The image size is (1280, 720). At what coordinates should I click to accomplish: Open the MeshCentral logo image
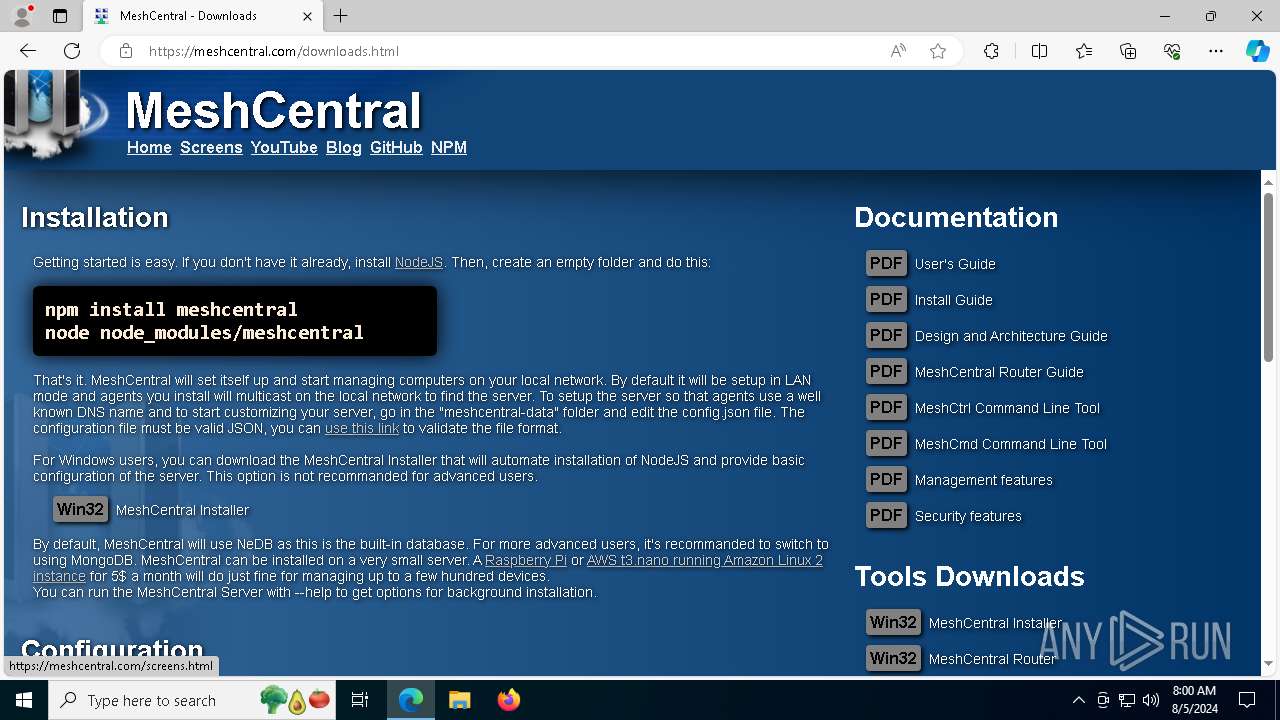tap(55, 113)
